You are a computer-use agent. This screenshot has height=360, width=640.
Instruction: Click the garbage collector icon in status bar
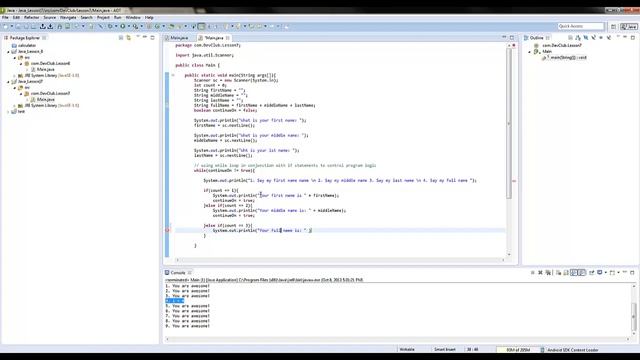[x=542, y=350]
